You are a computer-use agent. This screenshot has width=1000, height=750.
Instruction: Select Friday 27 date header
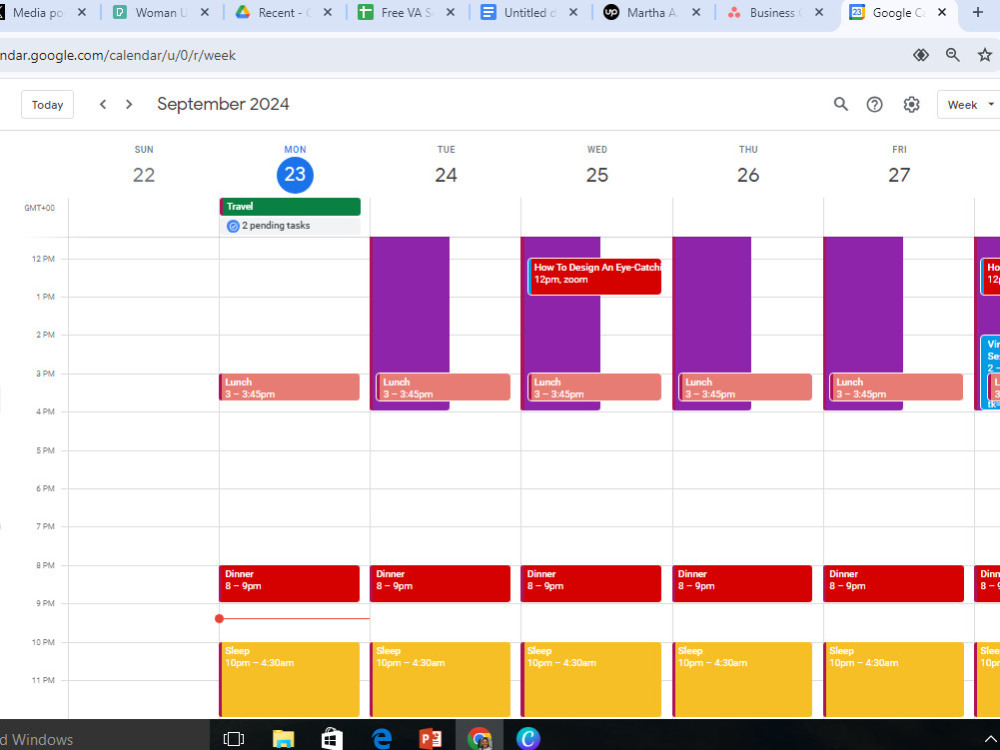pos(899,175)
